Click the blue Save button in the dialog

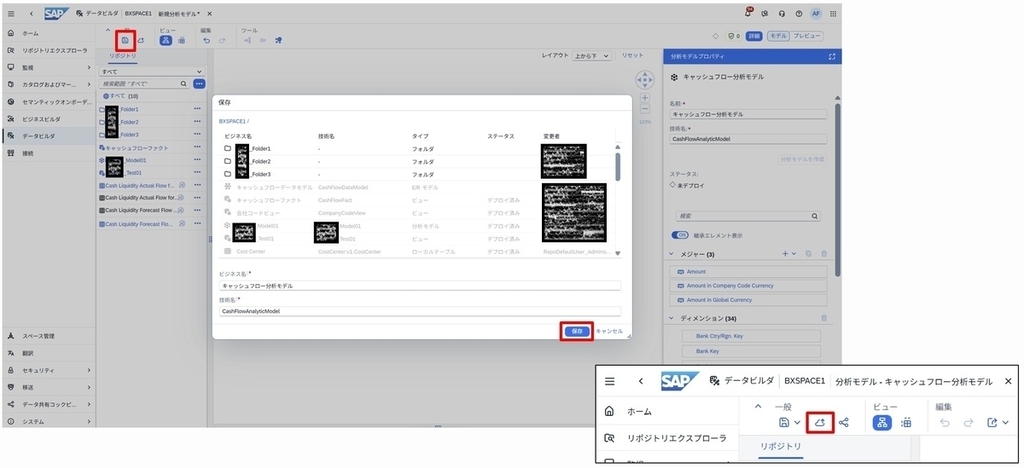[x=577, y=332]
